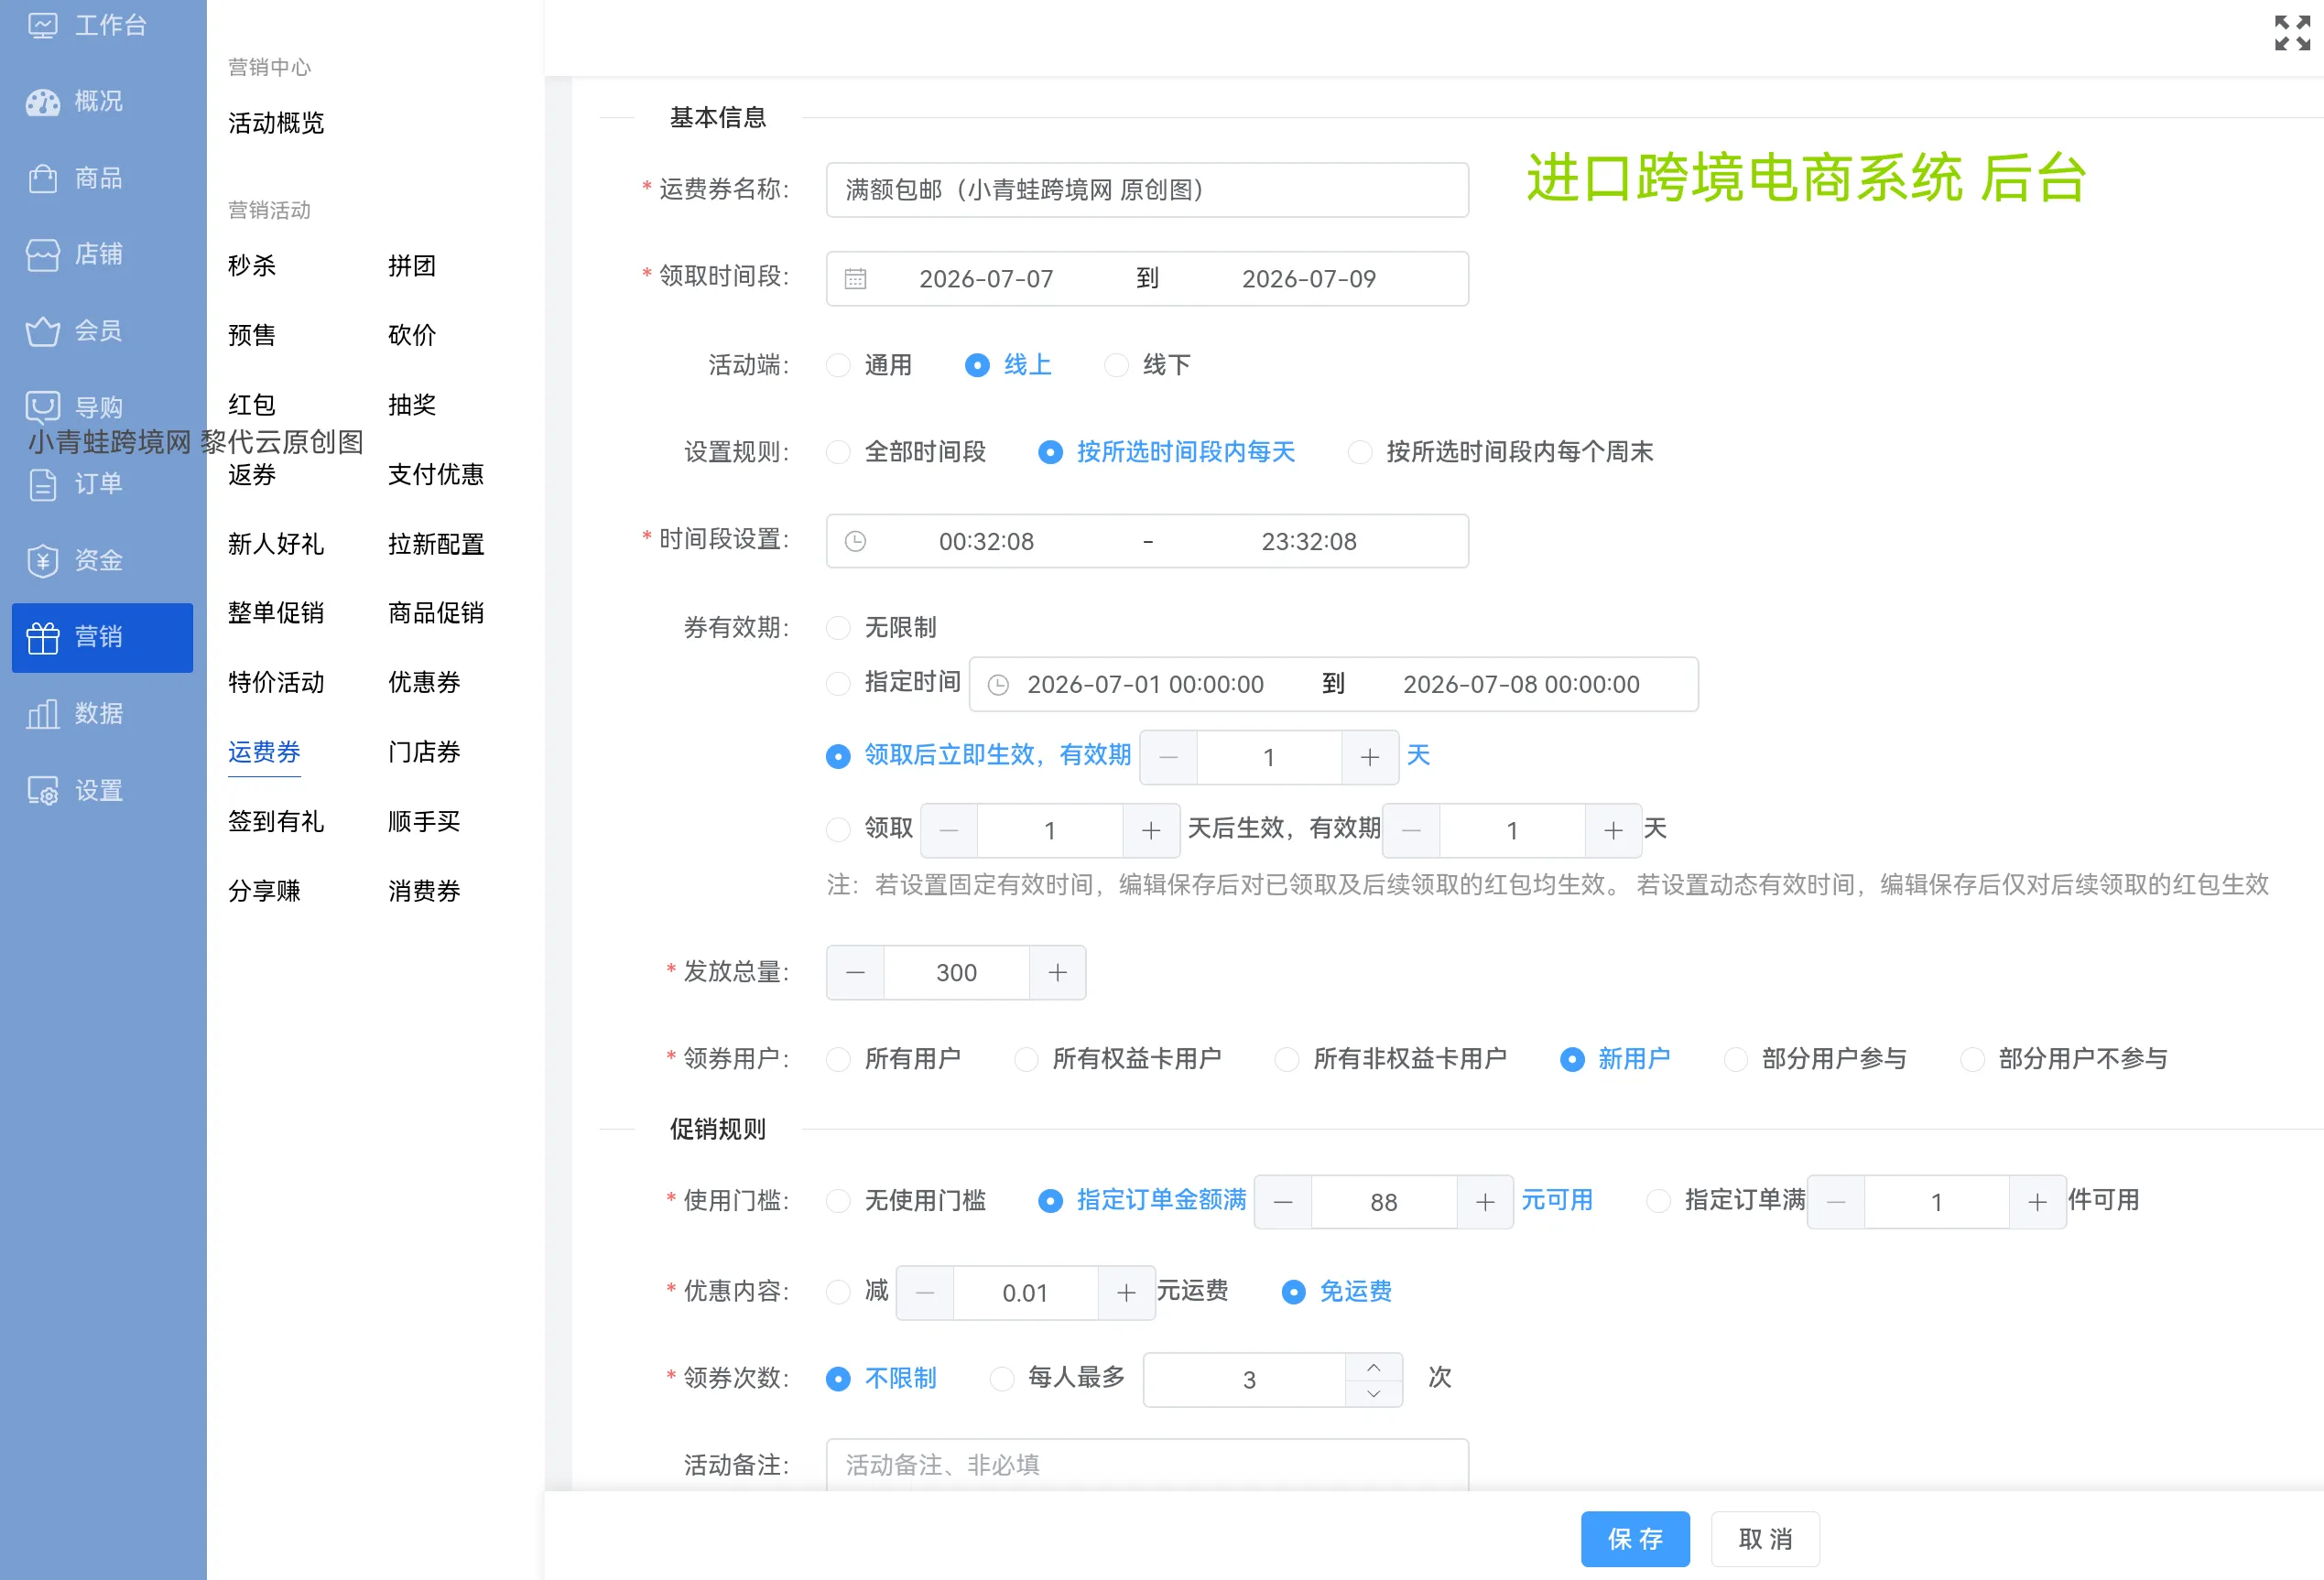Select 免运费 discount option
The image size is (2324, 1580).
(x=1293, y=1292)
